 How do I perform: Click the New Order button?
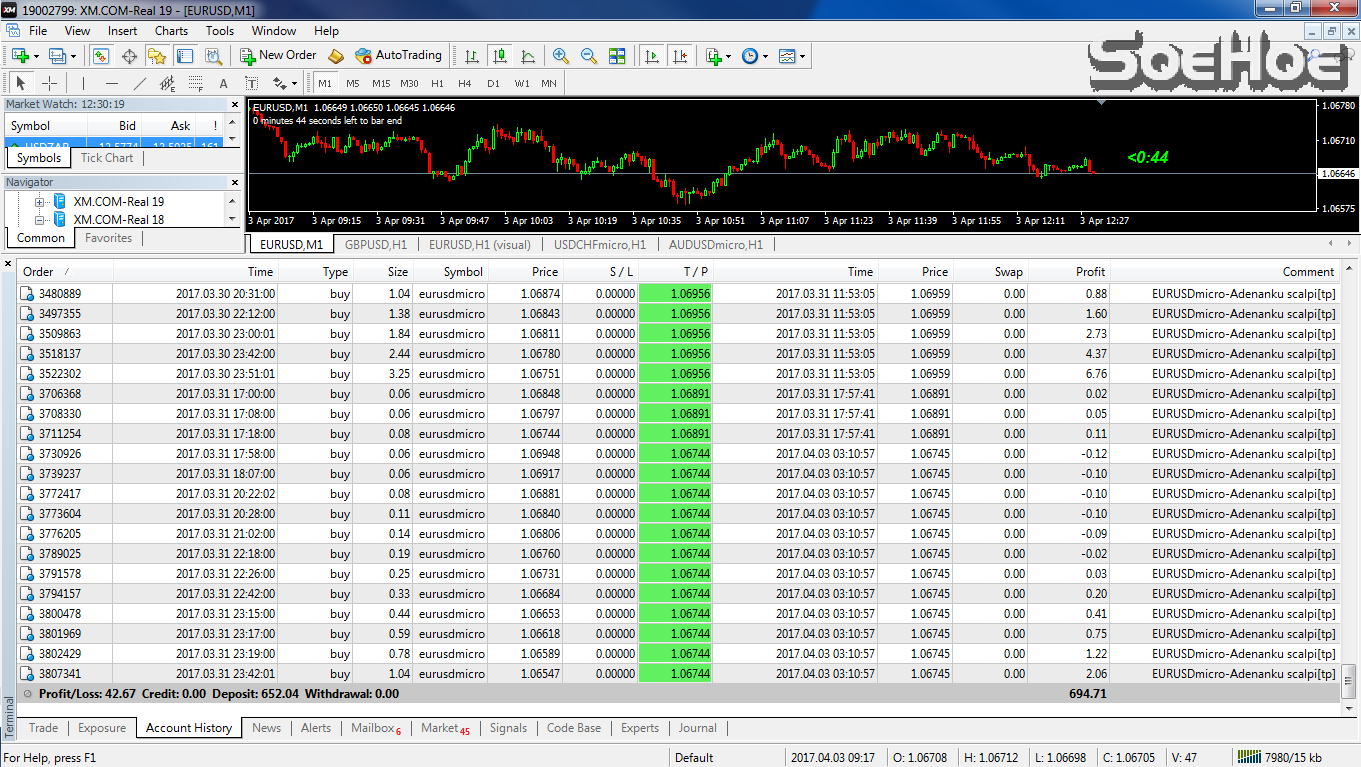(x=278, y=56)
